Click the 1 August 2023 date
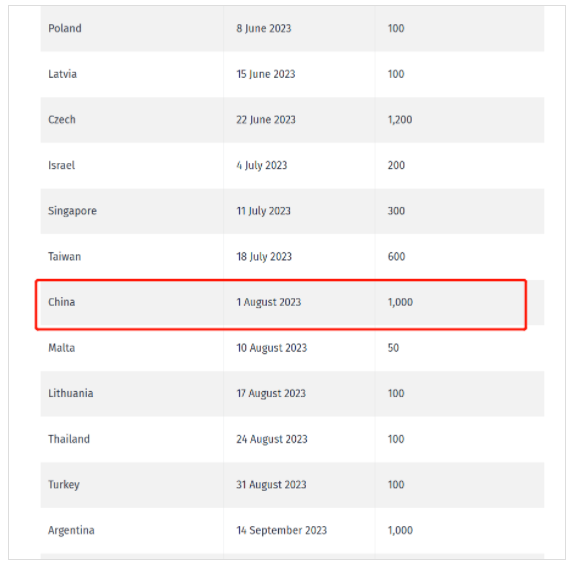 268,302
